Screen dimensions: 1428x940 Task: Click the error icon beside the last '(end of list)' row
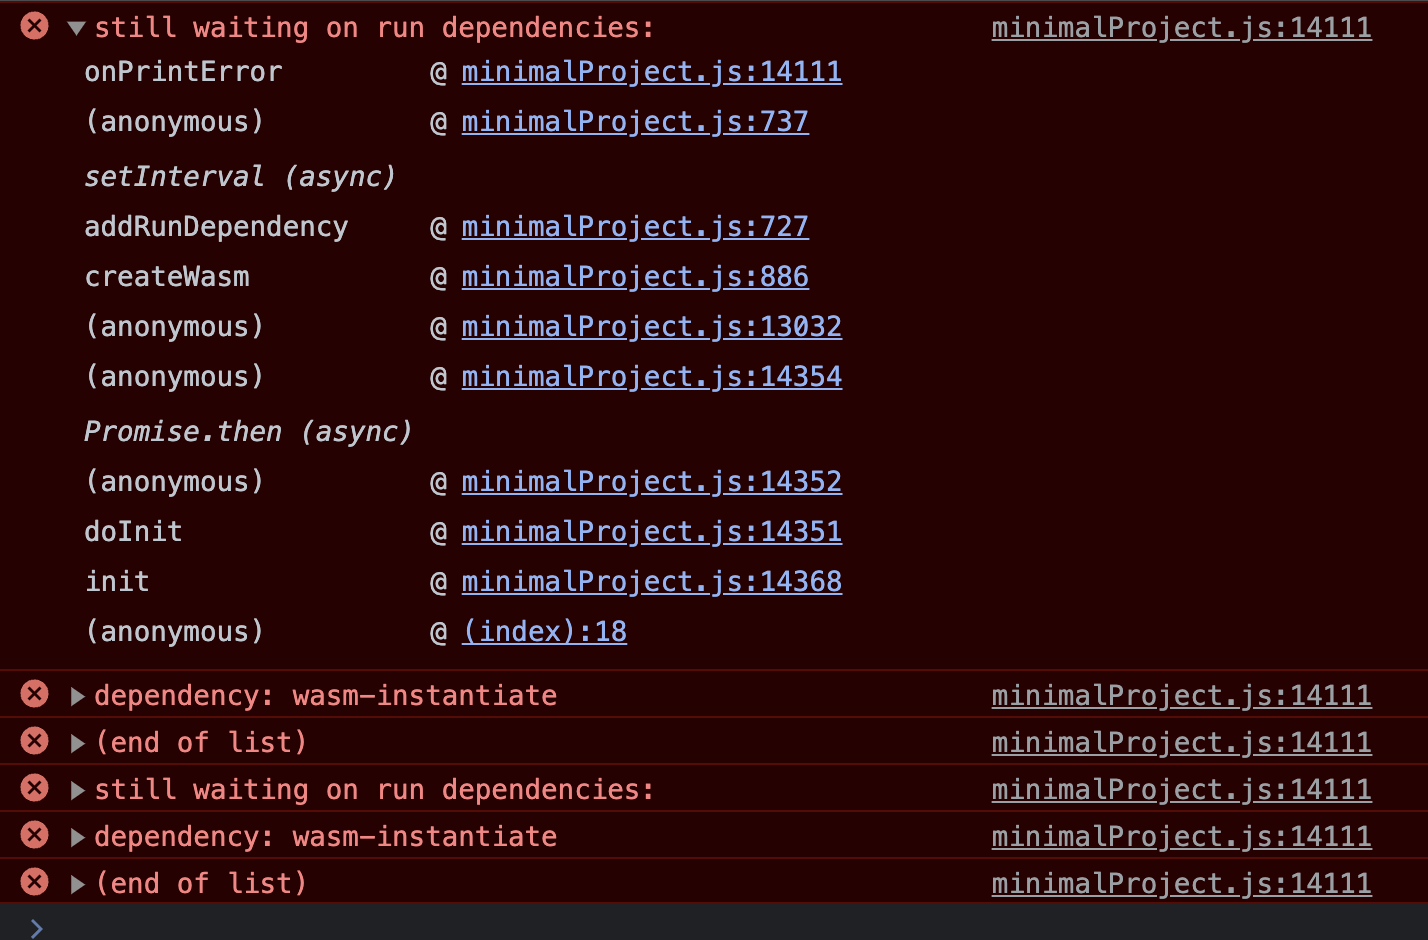point(34,882)
